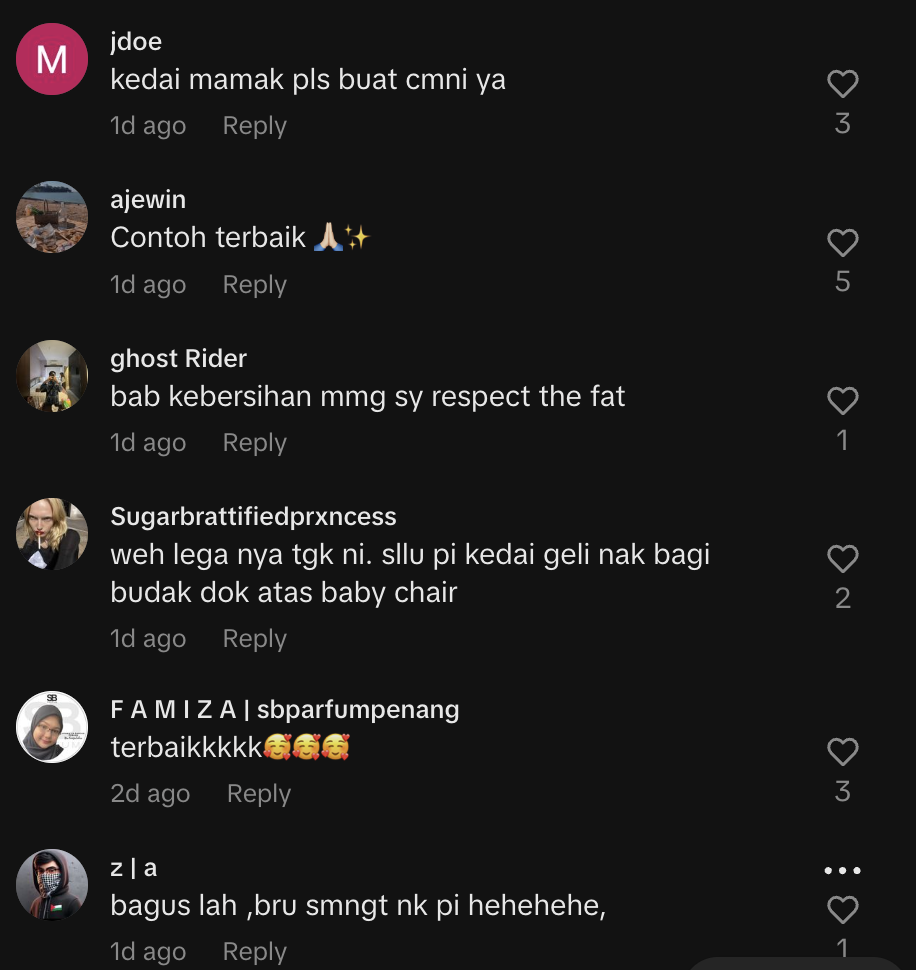This screenshot has height=970, width=916.
Task: Reply to the baby chair comment
Action: tap(254, 639)
